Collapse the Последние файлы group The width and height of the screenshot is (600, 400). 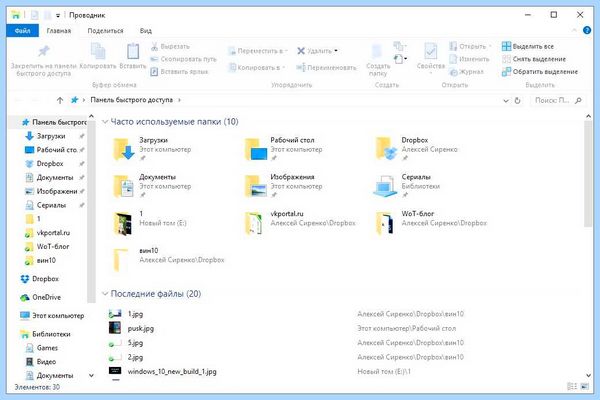pyautogui.click(x=104, y=294)
